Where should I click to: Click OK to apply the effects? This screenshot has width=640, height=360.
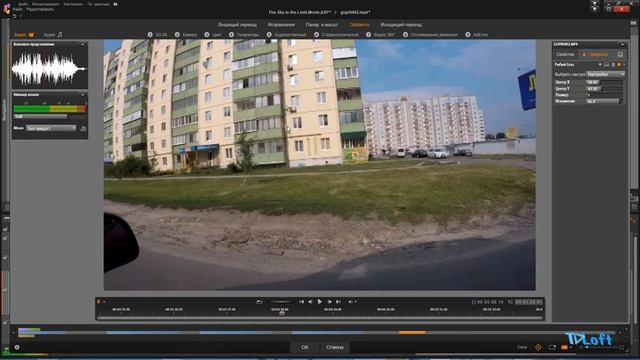pyautogui.click(x=305, y=347)
